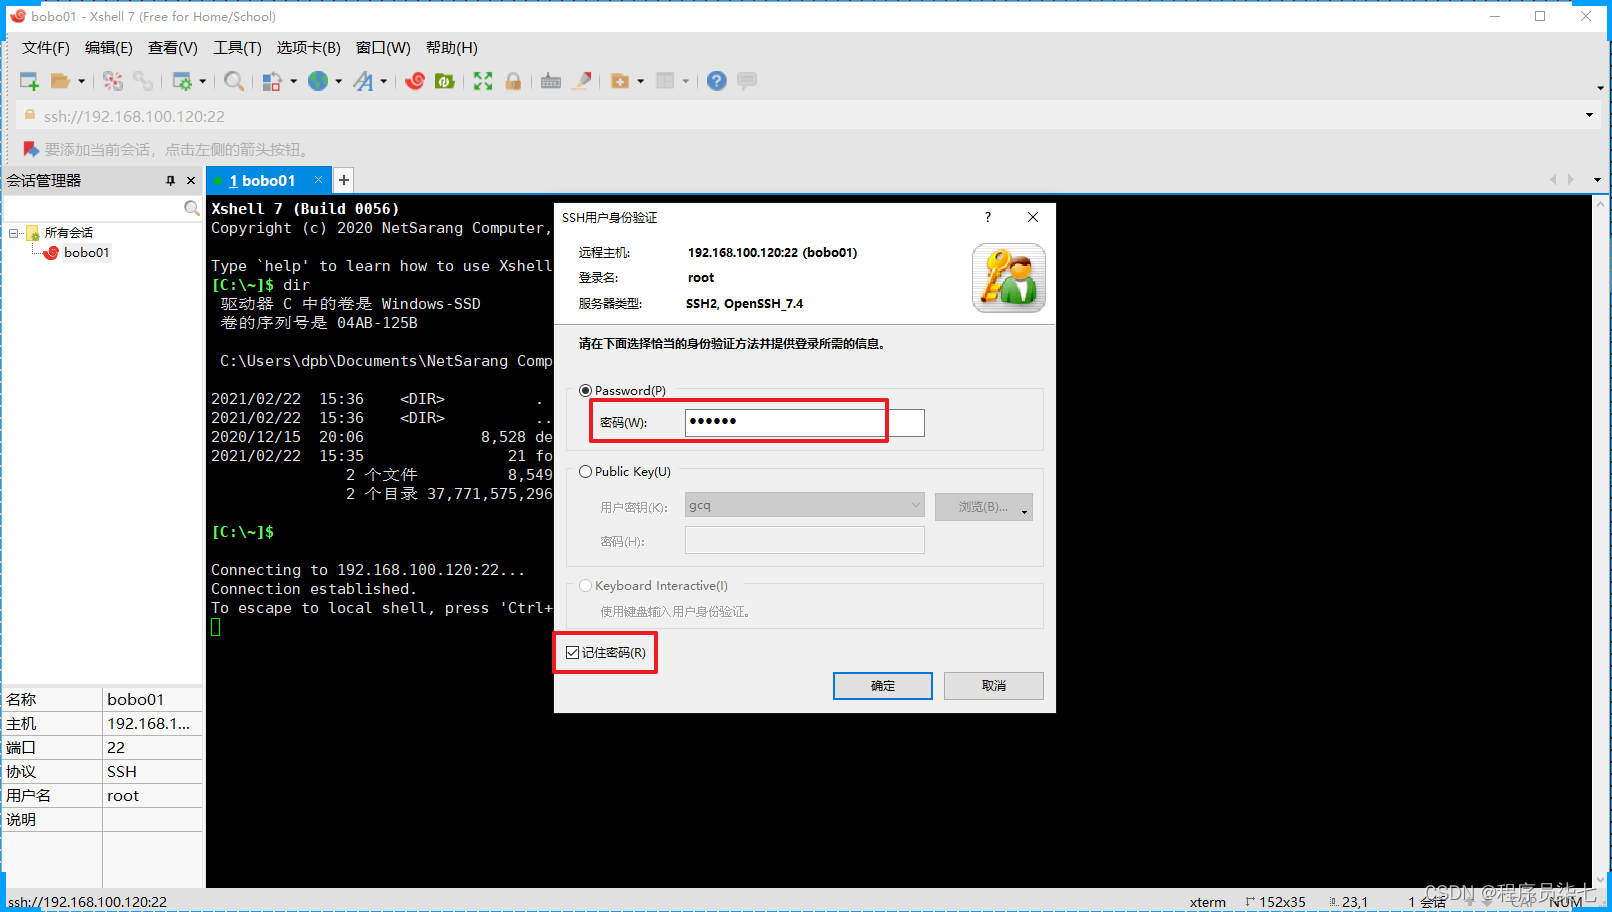Click the tile layout toolbar icon

point(665,81)
